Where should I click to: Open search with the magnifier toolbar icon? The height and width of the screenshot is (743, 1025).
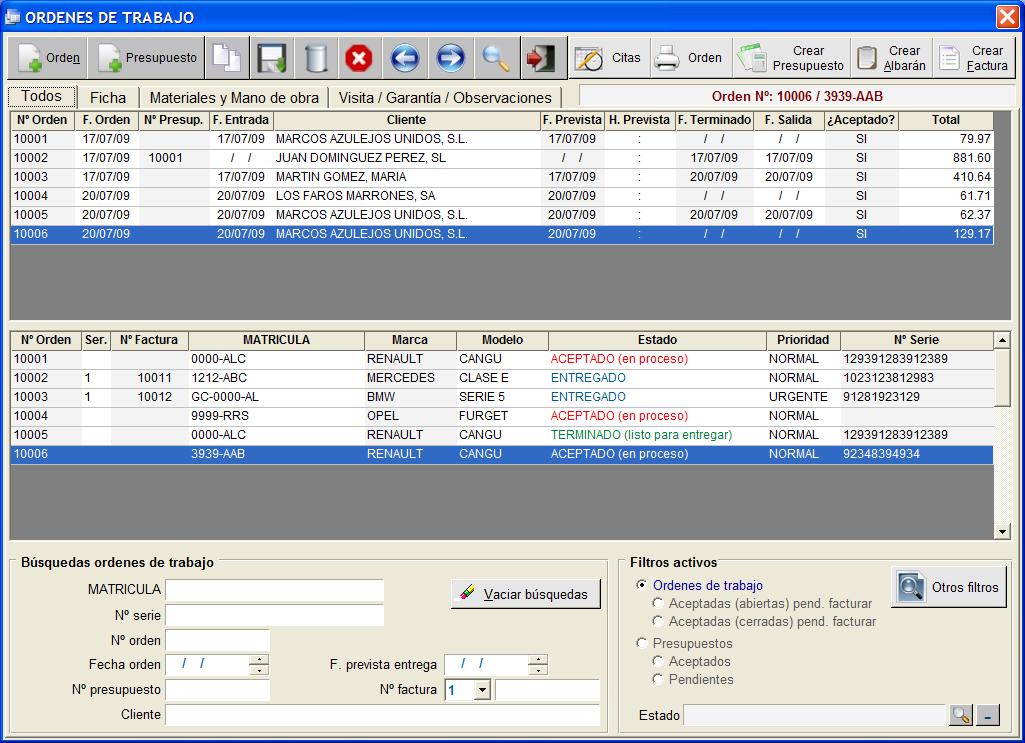tap(496, 58)
